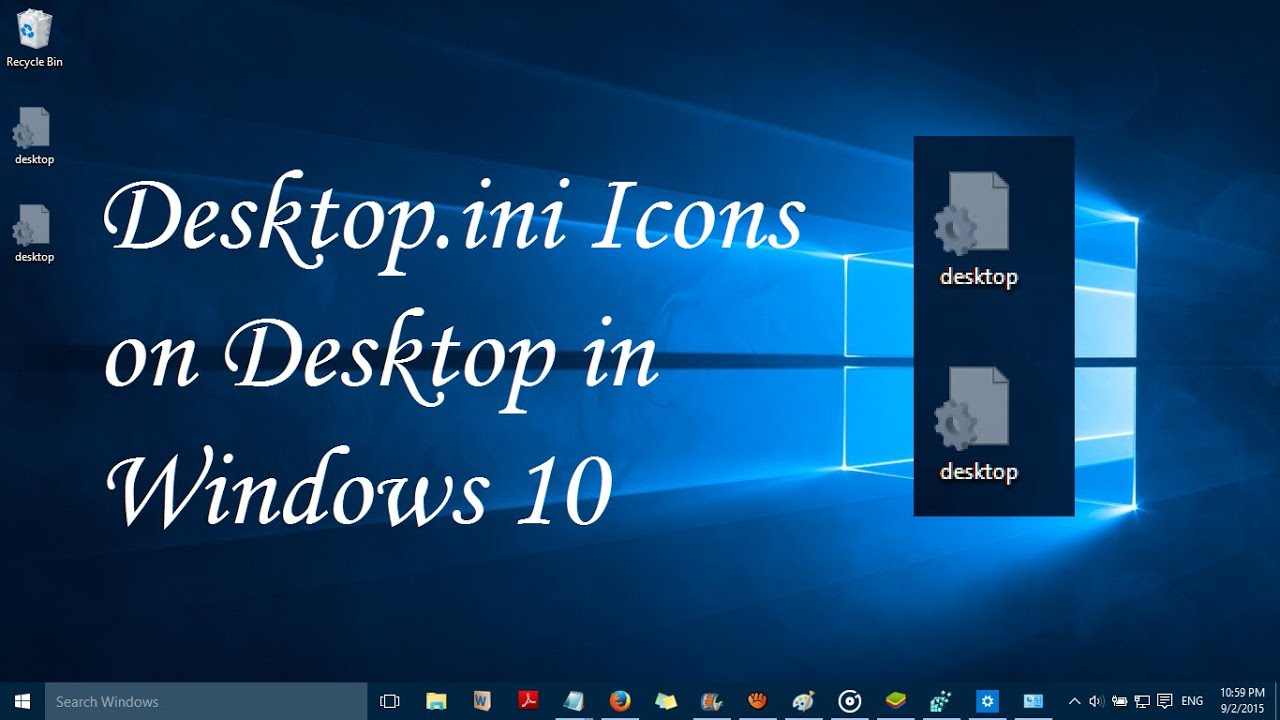Open the Recycle Bin desktop icon
The image size is (1280, 720).
[x=34, y=38]
